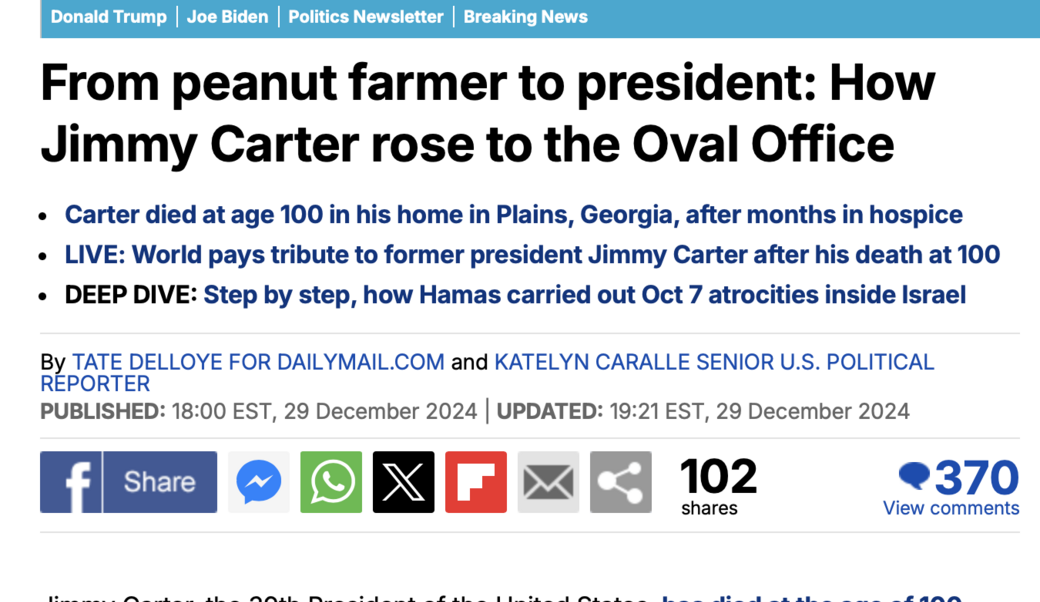Open the Politics Newsletter section
Image resolution: width=1040 pixels, height=602 pixels.
point(365,16)
